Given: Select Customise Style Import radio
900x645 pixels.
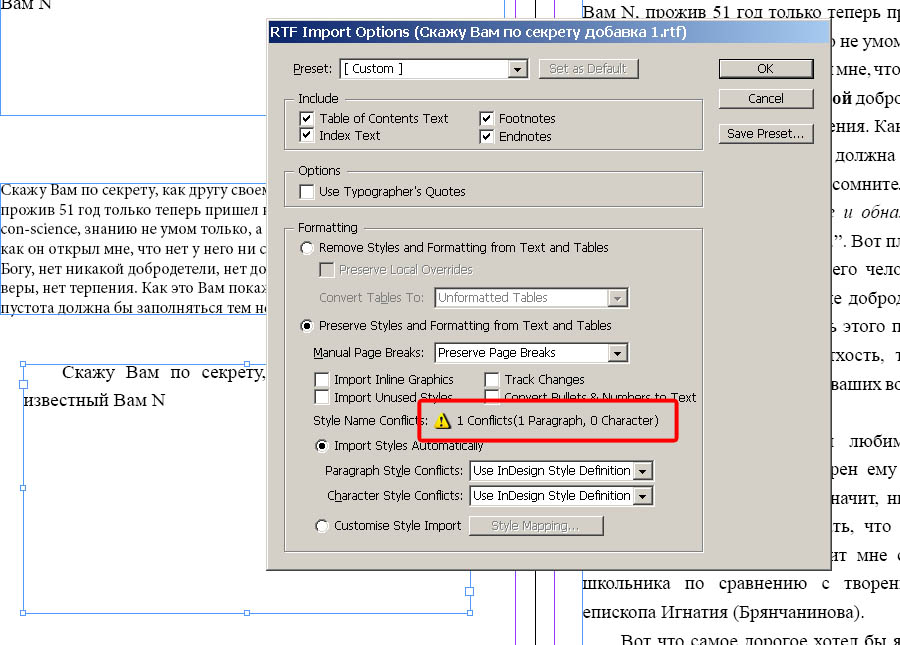Looking at the screenshot, I should pos(322,526).
